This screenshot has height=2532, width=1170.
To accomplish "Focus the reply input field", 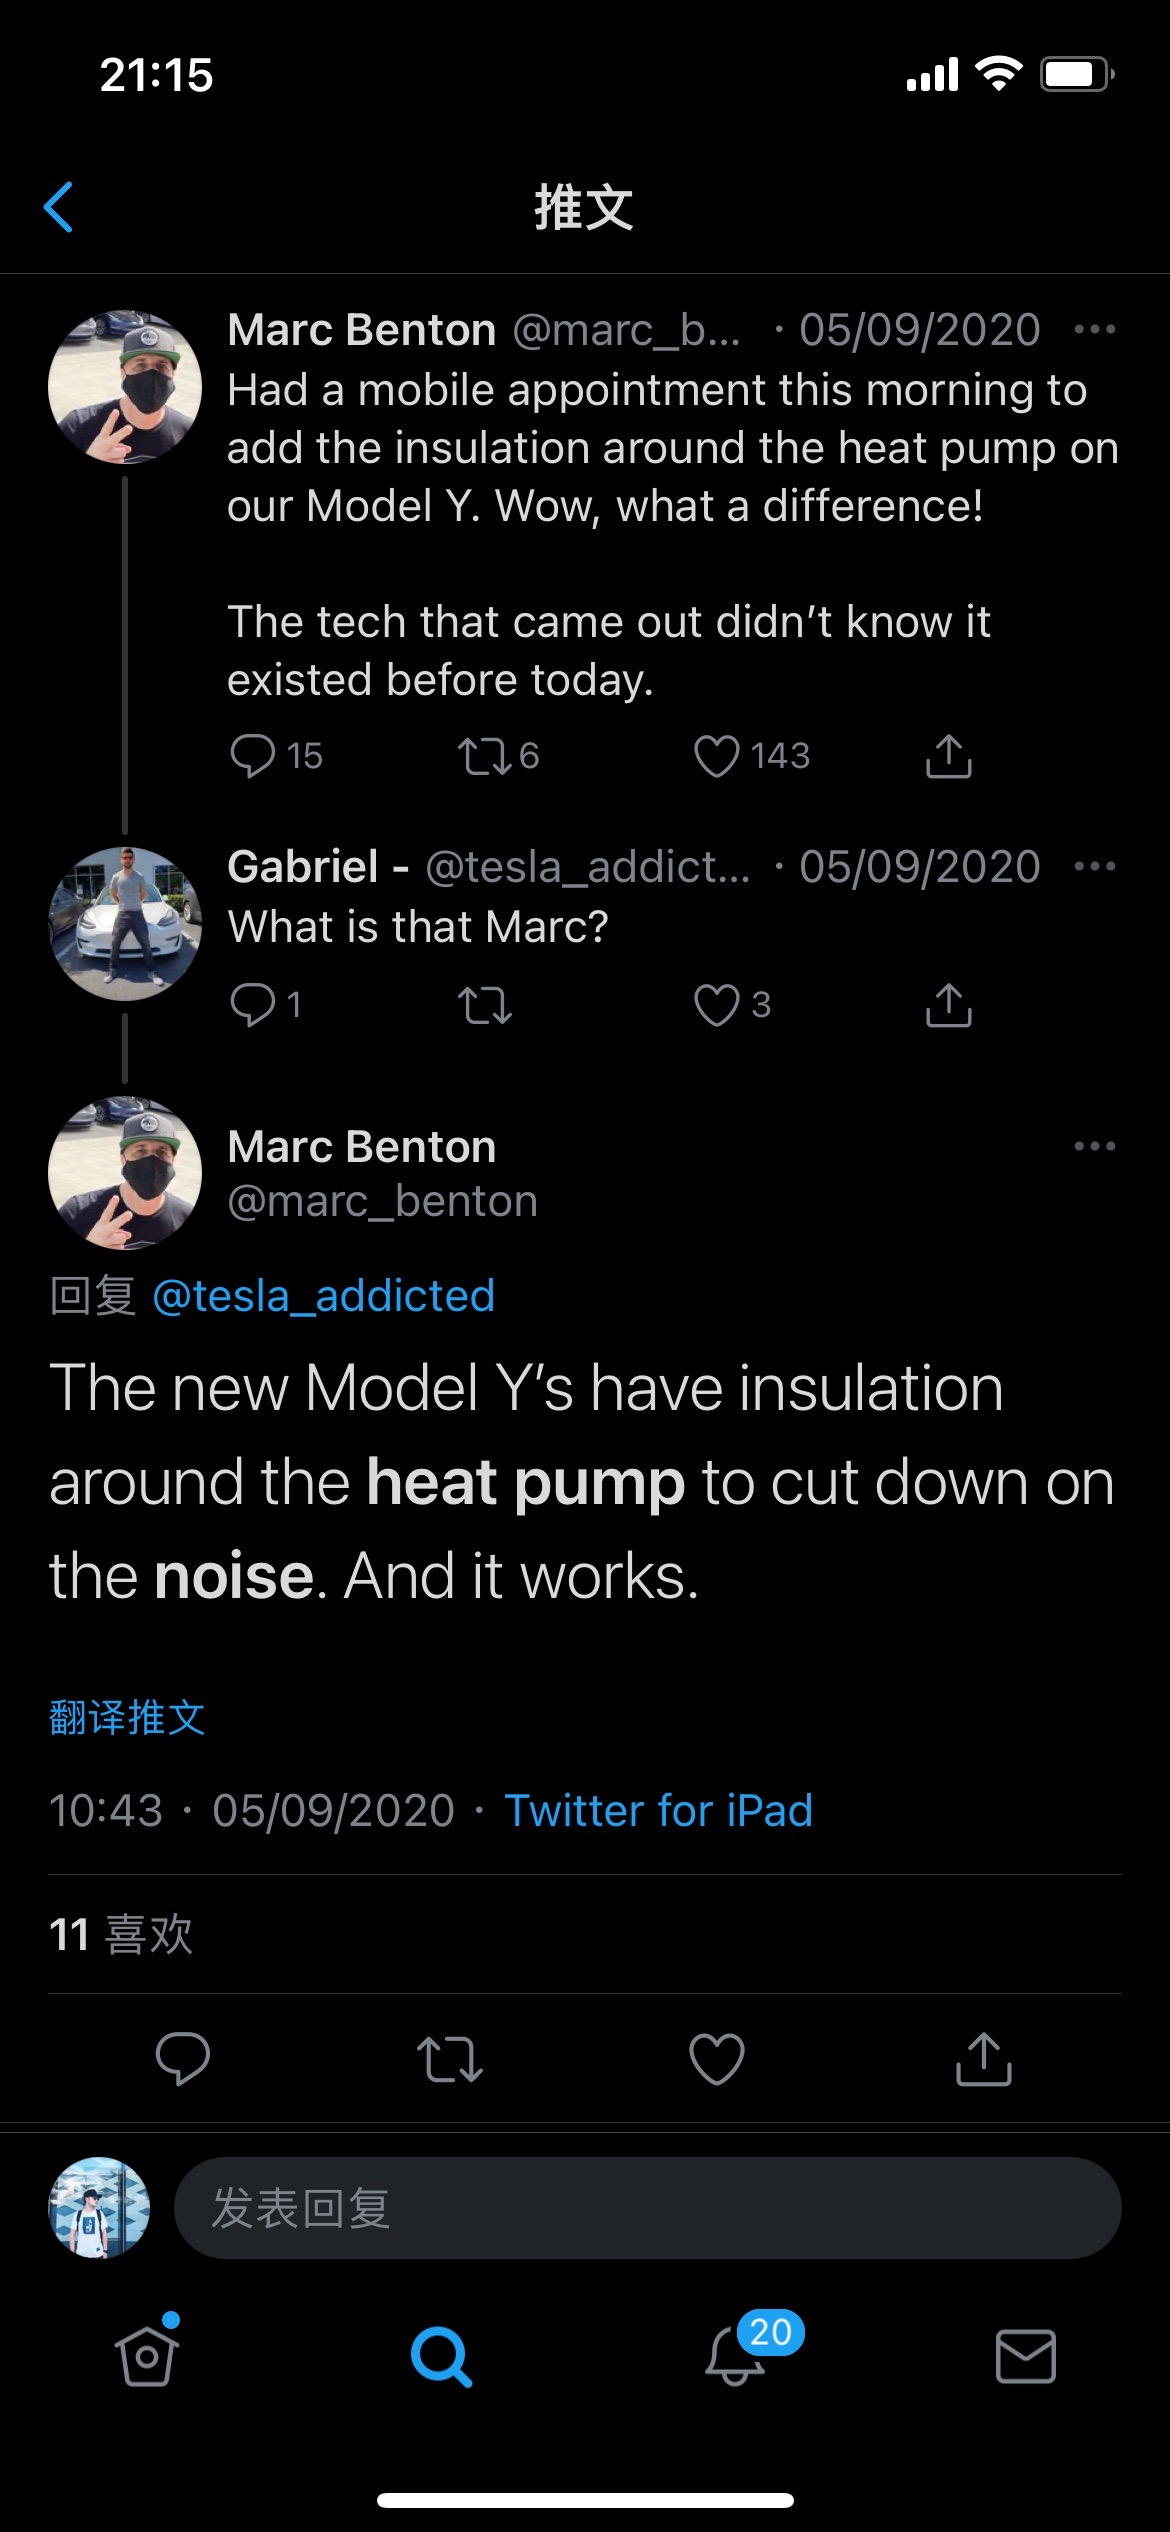I will [x=646, y=2208].
